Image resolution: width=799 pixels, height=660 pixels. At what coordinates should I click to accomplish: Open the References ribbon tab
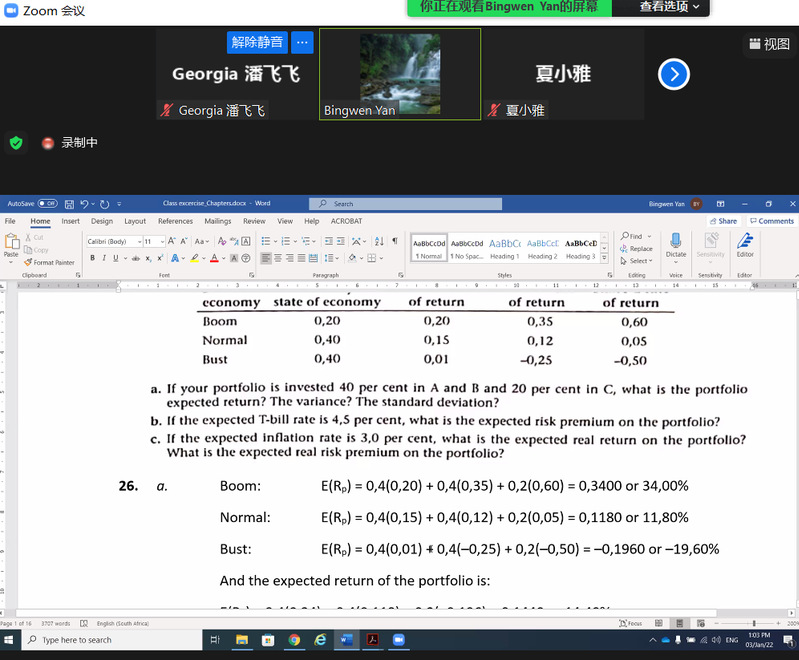coord(175,221)
